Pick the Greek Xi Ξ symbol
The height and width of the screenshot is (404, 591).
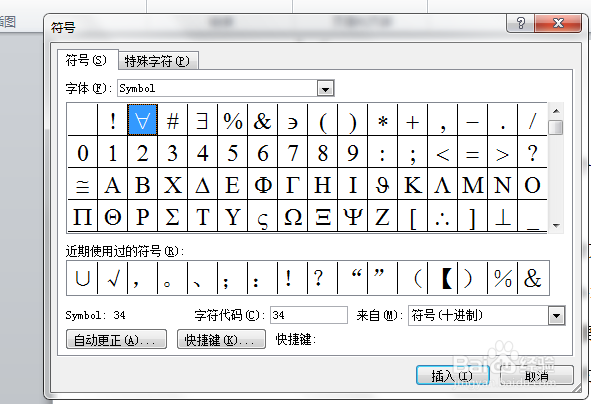coord(323,216)
